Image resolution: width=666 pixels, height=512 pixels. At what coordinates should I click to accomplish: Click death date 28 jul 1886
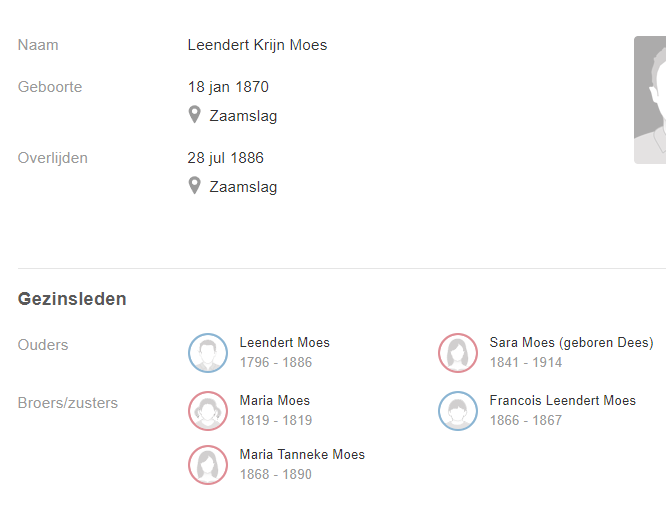(226, 158)
